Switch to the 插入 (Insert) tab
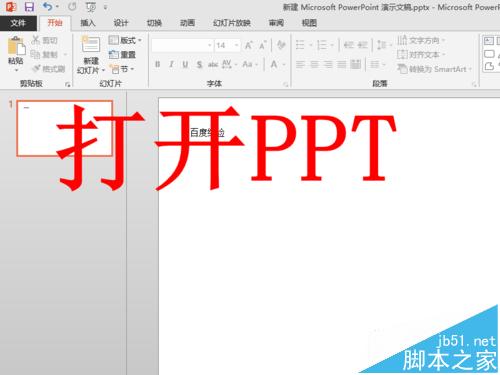Image resolution: width=500 pixels, height=375 pixels. (88, 23)
